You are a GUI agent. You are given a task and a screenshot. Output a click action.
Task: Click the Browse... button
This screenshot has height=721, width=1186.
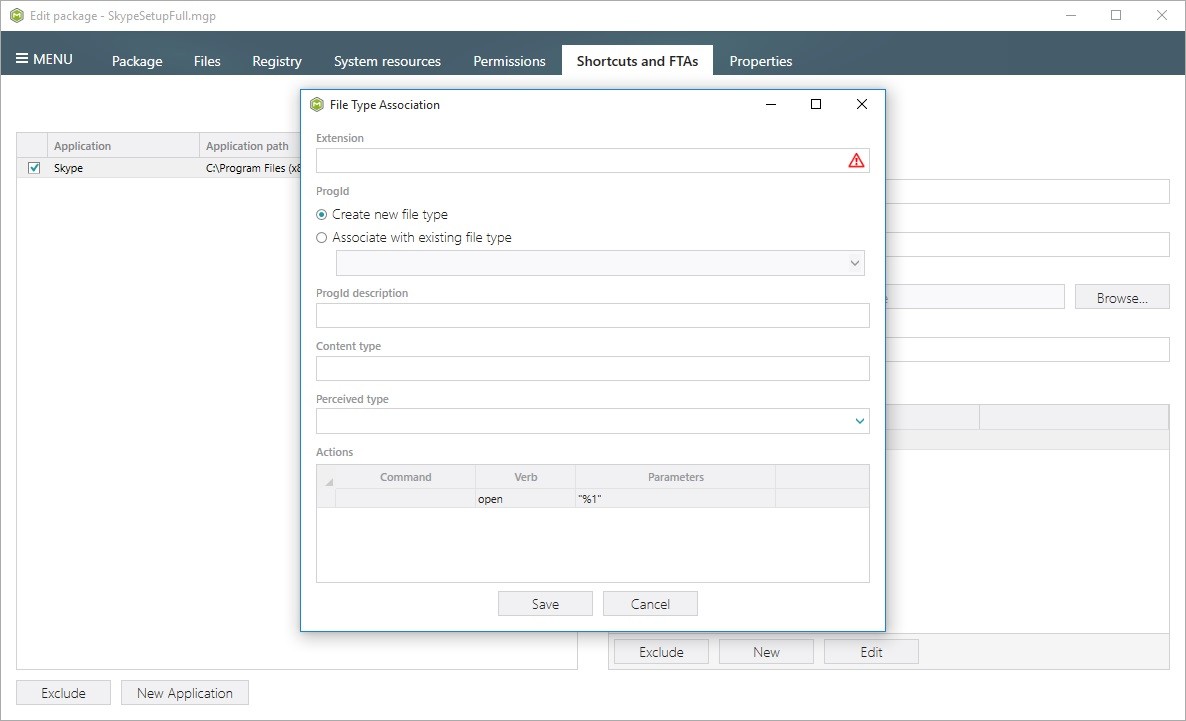coord(1122,297)
